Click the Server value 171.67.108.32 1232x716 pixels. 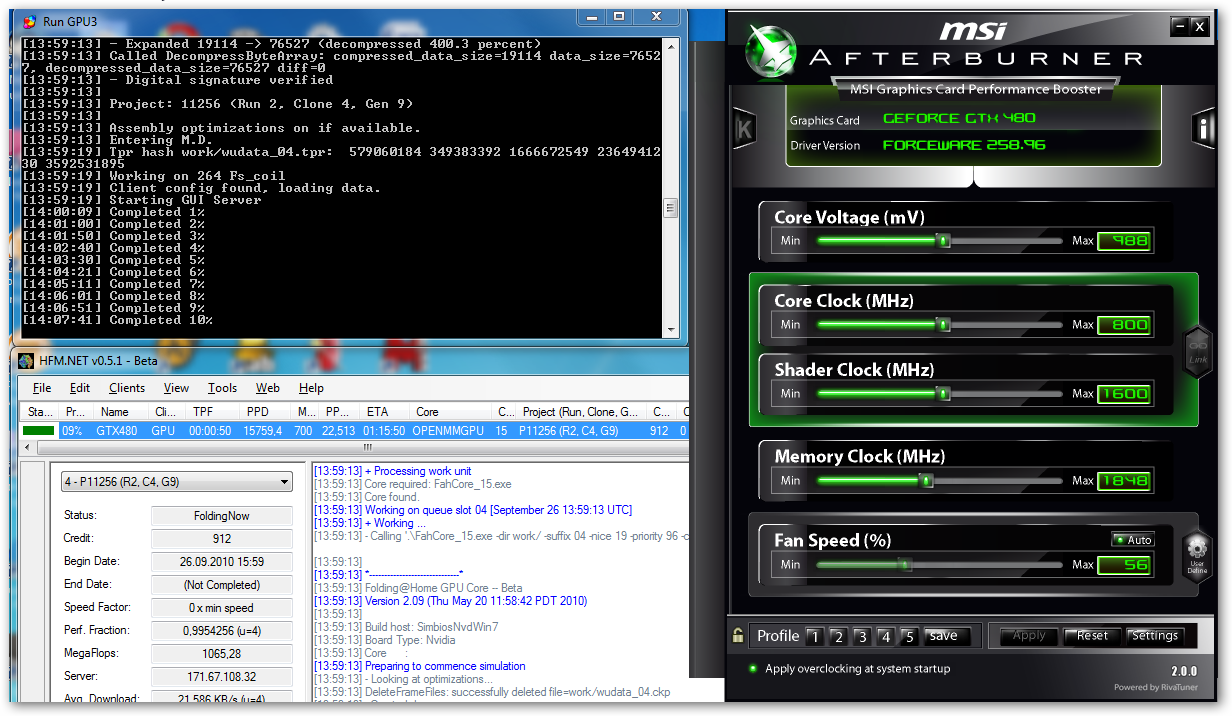pyautogui.click(x=222, y=677)
